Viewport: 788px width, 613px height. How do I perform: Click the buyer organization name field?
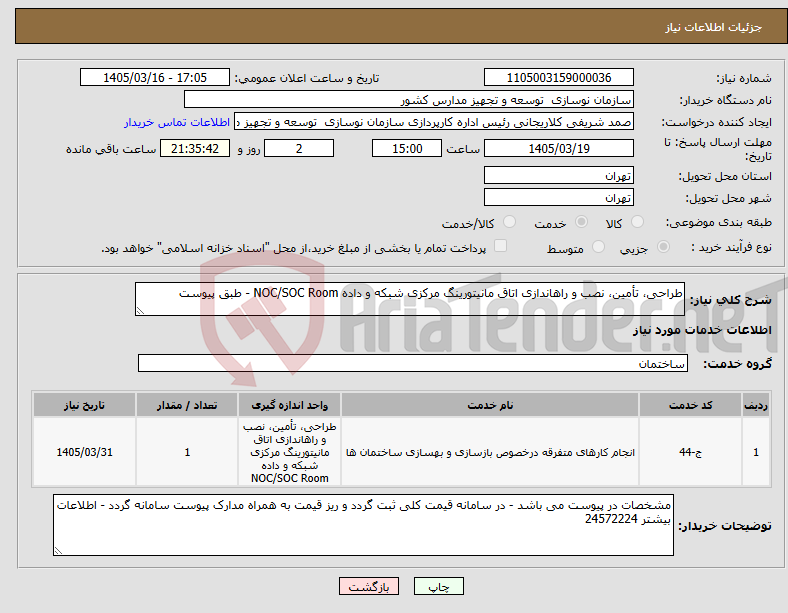[x=409, y=100]
